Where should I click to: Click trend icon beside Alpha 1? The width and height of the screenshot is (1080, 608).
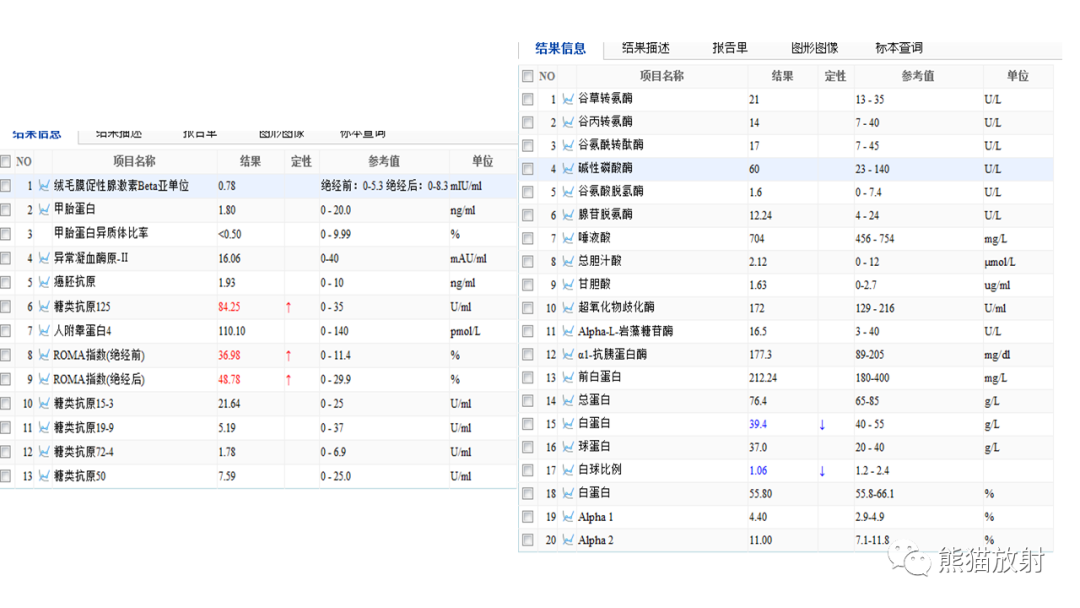coord(568,516)
